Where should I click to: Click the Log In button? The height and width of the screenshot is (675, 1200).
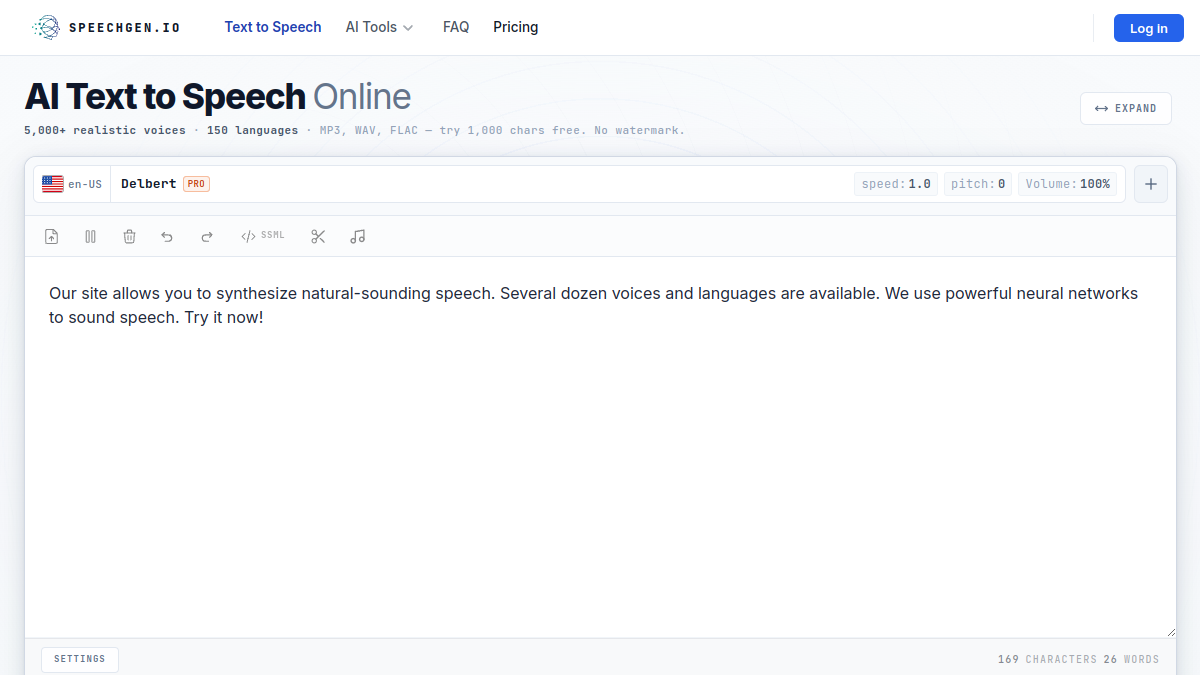(1148, 28)
